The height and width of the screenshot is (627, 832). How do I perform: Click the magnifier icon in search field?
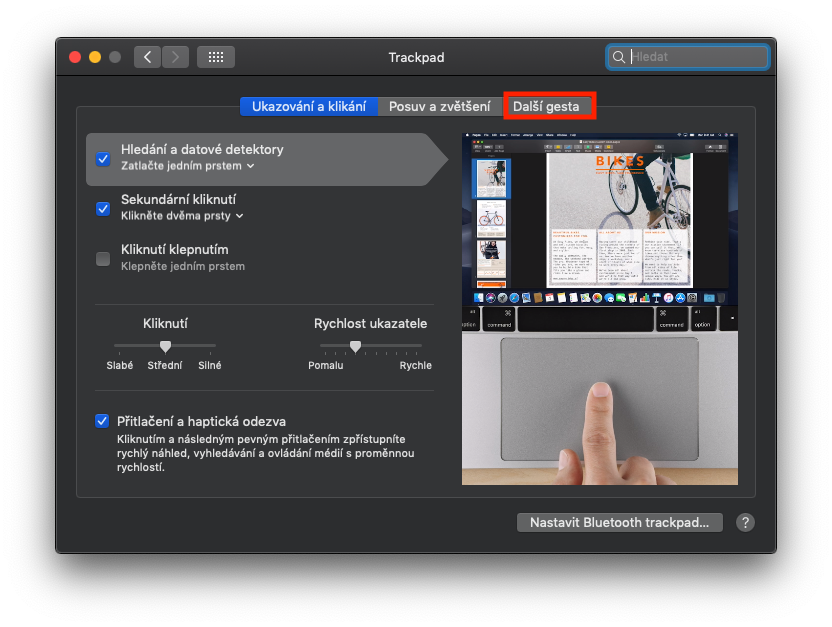tap(620, 58)
